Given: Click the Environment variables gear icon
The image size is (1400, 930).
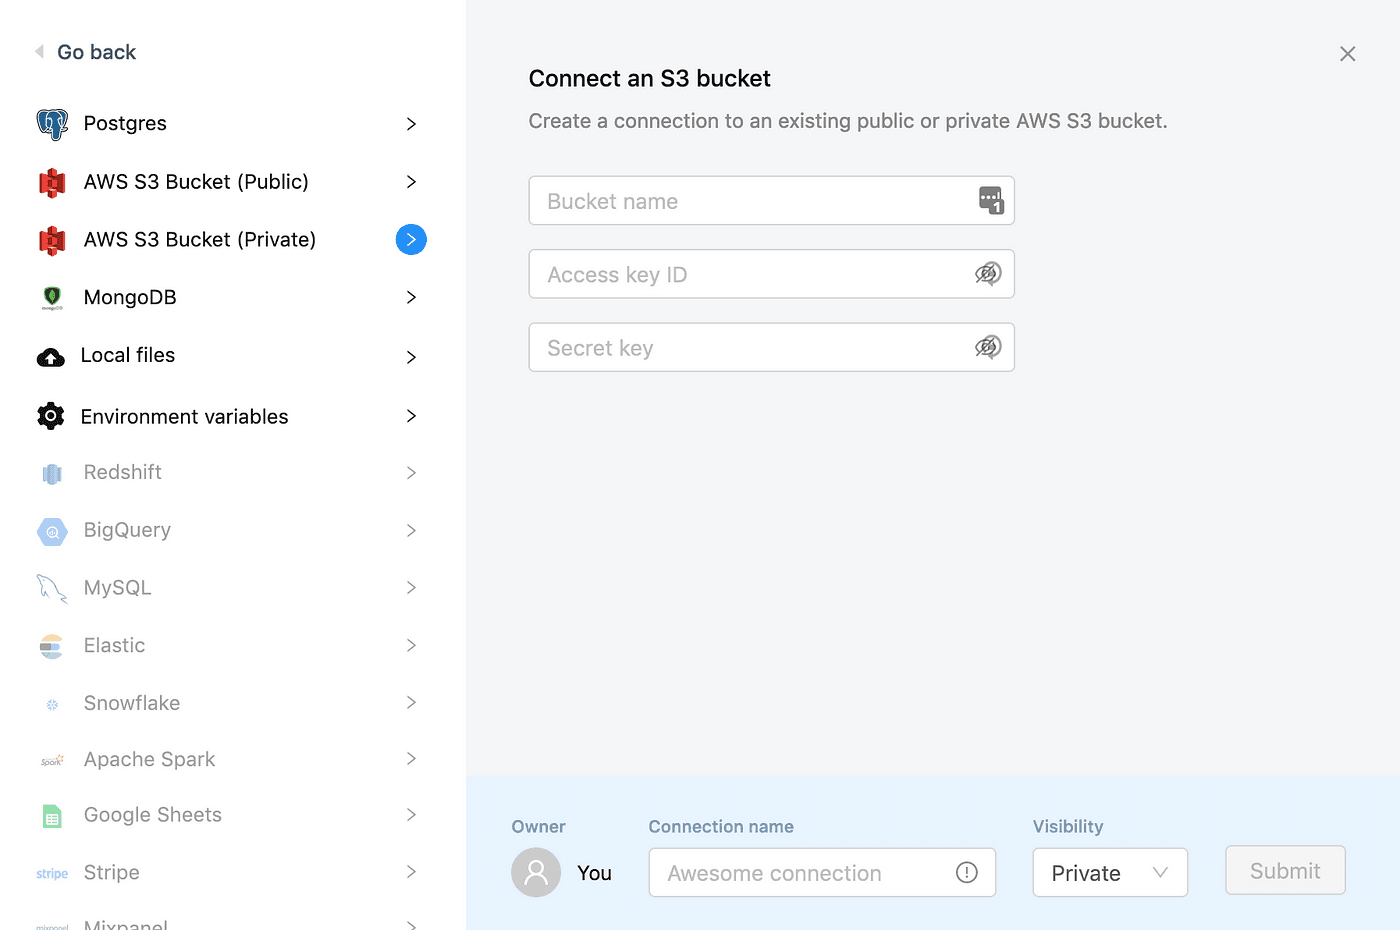Looking at the screenshot, I should (51, 416).
